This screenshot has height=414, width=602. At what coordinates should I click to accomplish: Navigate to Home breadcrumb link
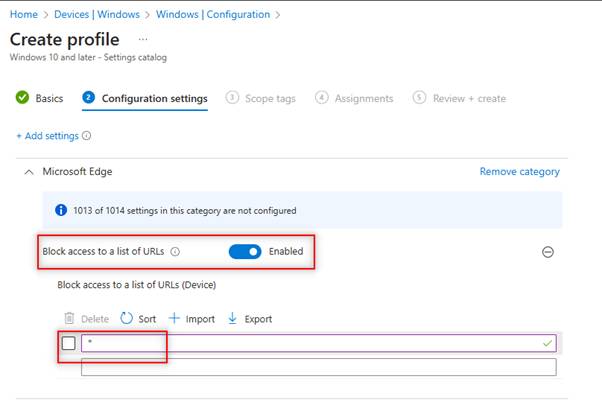pyautogui.click(x=22, y=15)
